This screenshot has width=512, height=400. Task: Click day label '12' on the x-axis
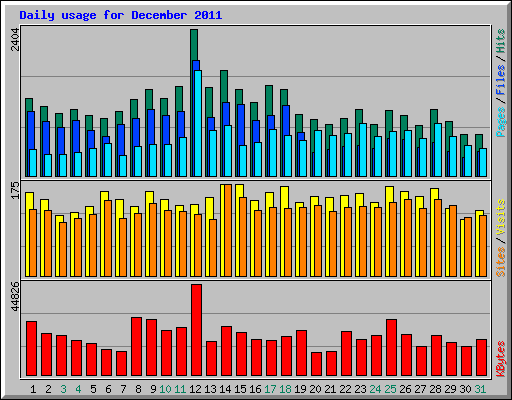coord(195,389)
